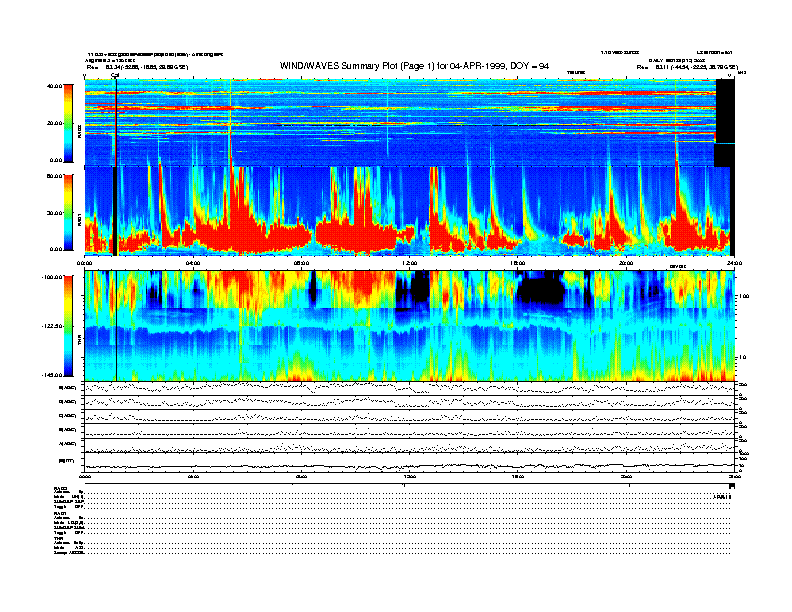Click the WIND/WAVES Summary Plot title

tap(414, 66)
